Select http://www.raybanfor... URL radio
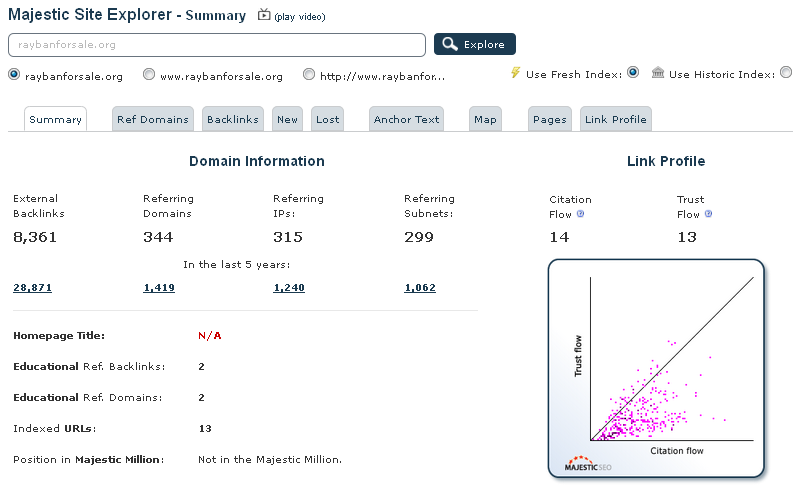Viewport: 803px width, 504px height. [309, 75]
